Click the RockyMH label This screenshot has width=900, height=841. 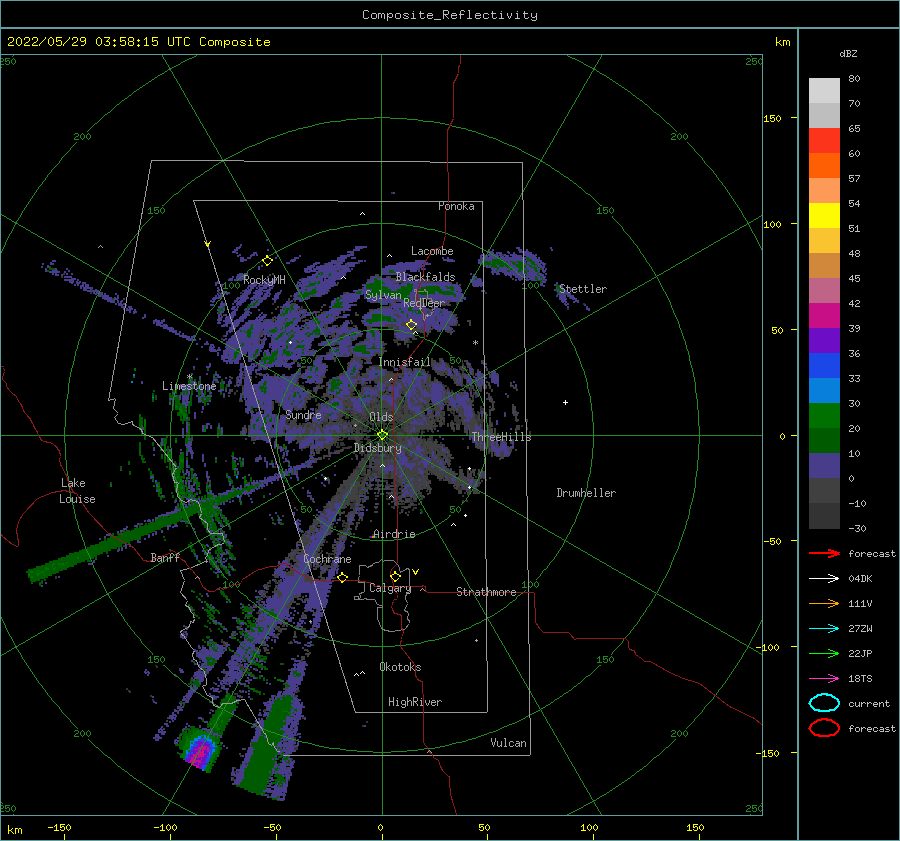[x=264, y=280]
